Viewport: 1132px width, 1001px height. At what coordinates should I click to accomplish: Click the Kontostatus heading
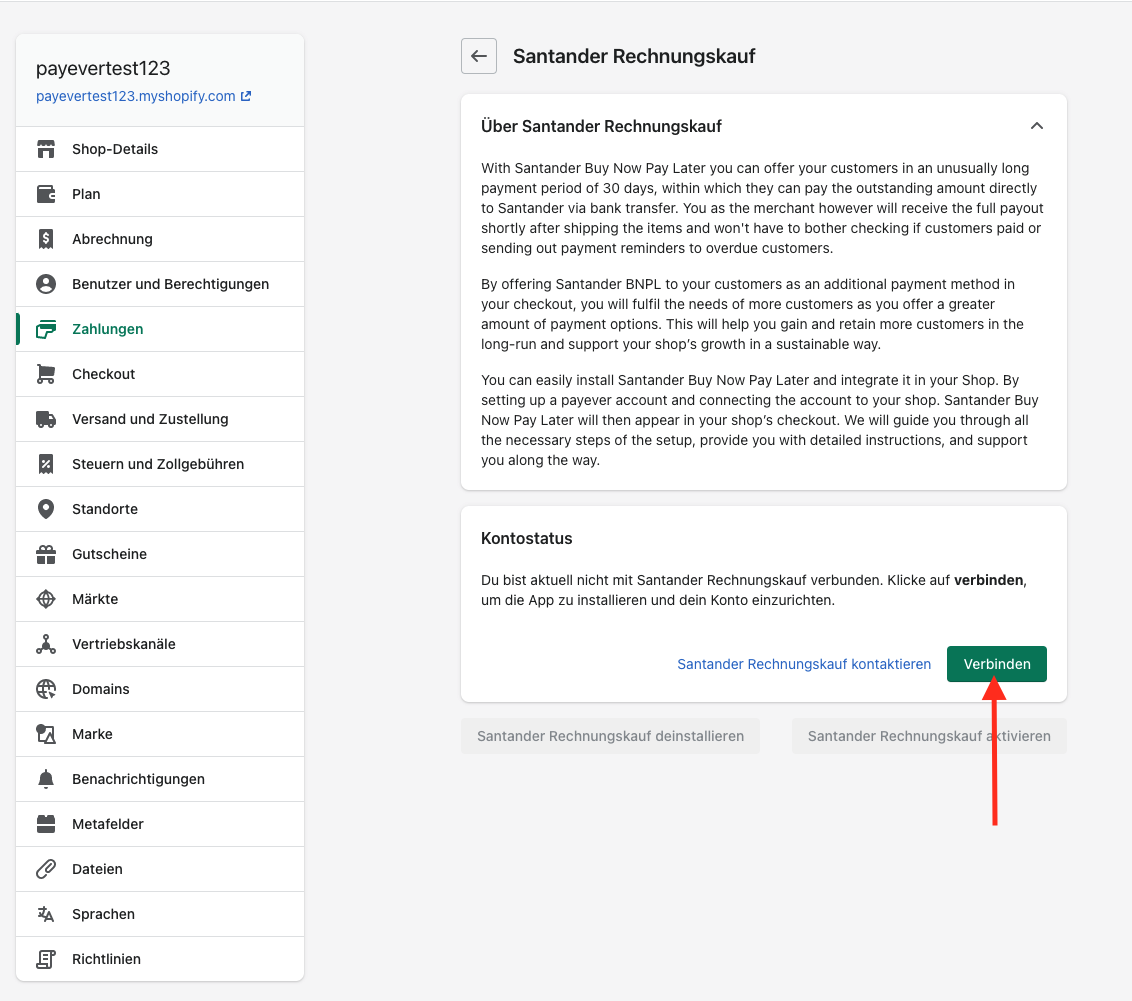coord(526,538)
